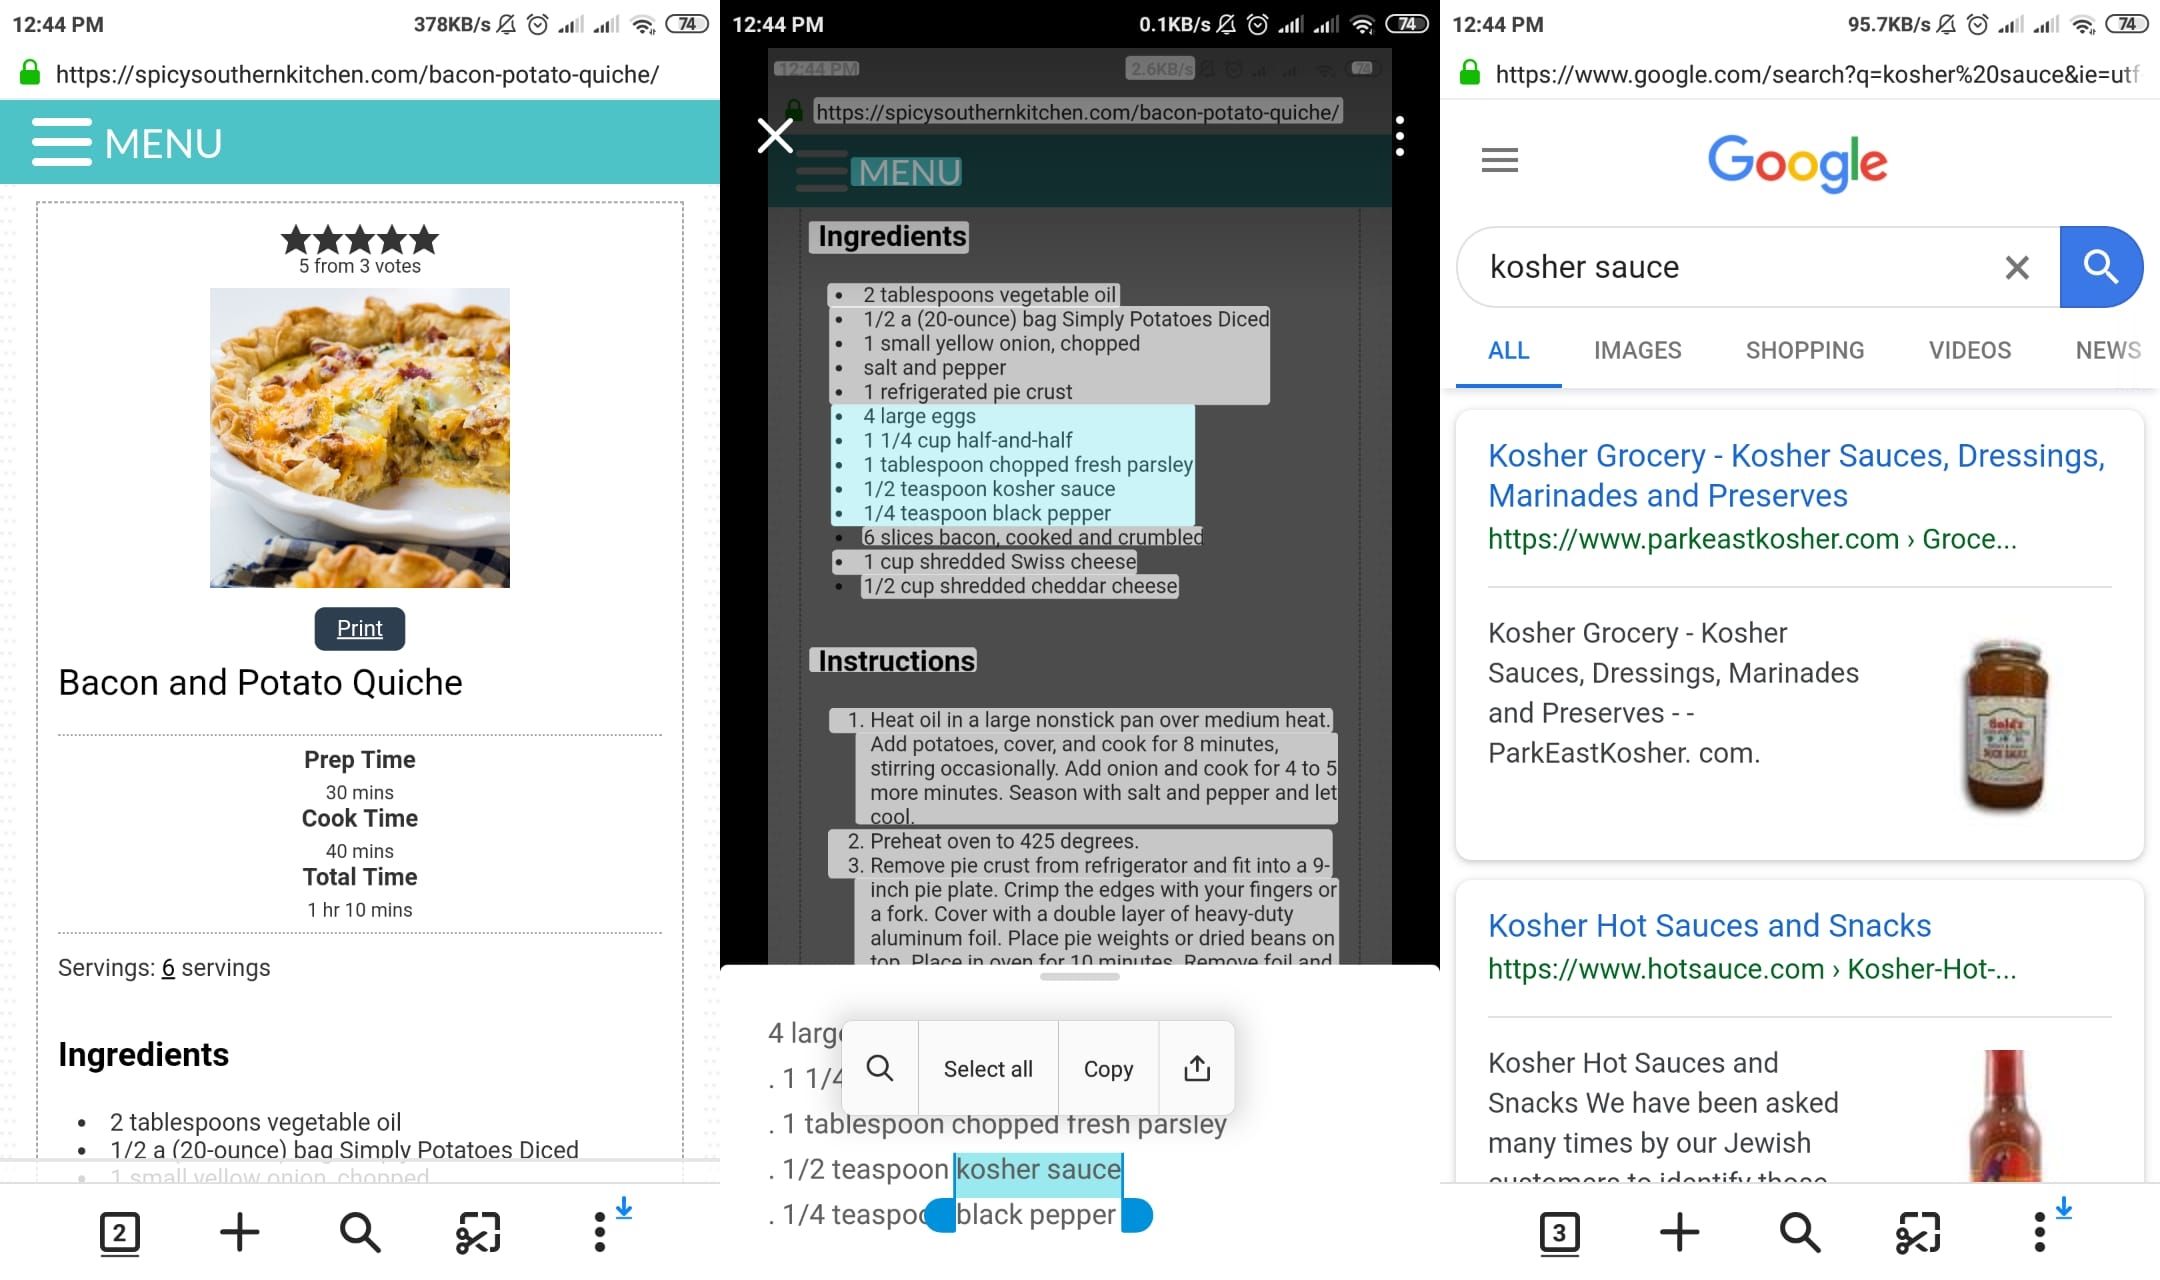Image resolution: width=2160 pixels, height=1280 pixels.
Task: Tap the Google search button on right screen
Action: click(2102, 267)
